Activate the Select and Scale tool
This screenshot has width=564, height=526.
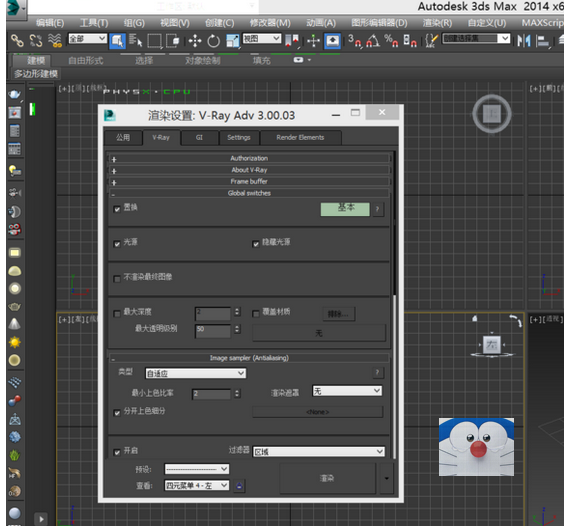pos(232,41)
